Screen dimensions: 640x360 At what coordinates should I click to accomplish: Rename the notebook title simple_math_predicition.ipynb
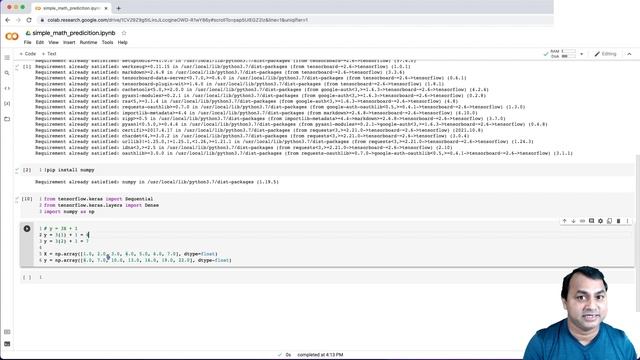point(74,33)
